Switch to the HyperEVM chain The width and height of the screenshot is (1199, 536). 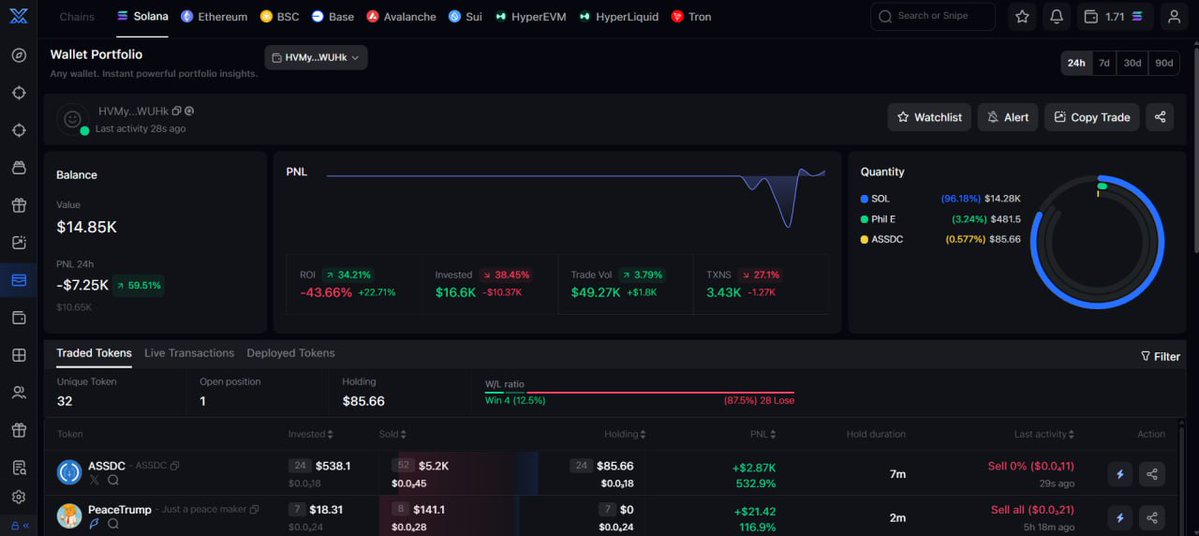pos(531,16)
